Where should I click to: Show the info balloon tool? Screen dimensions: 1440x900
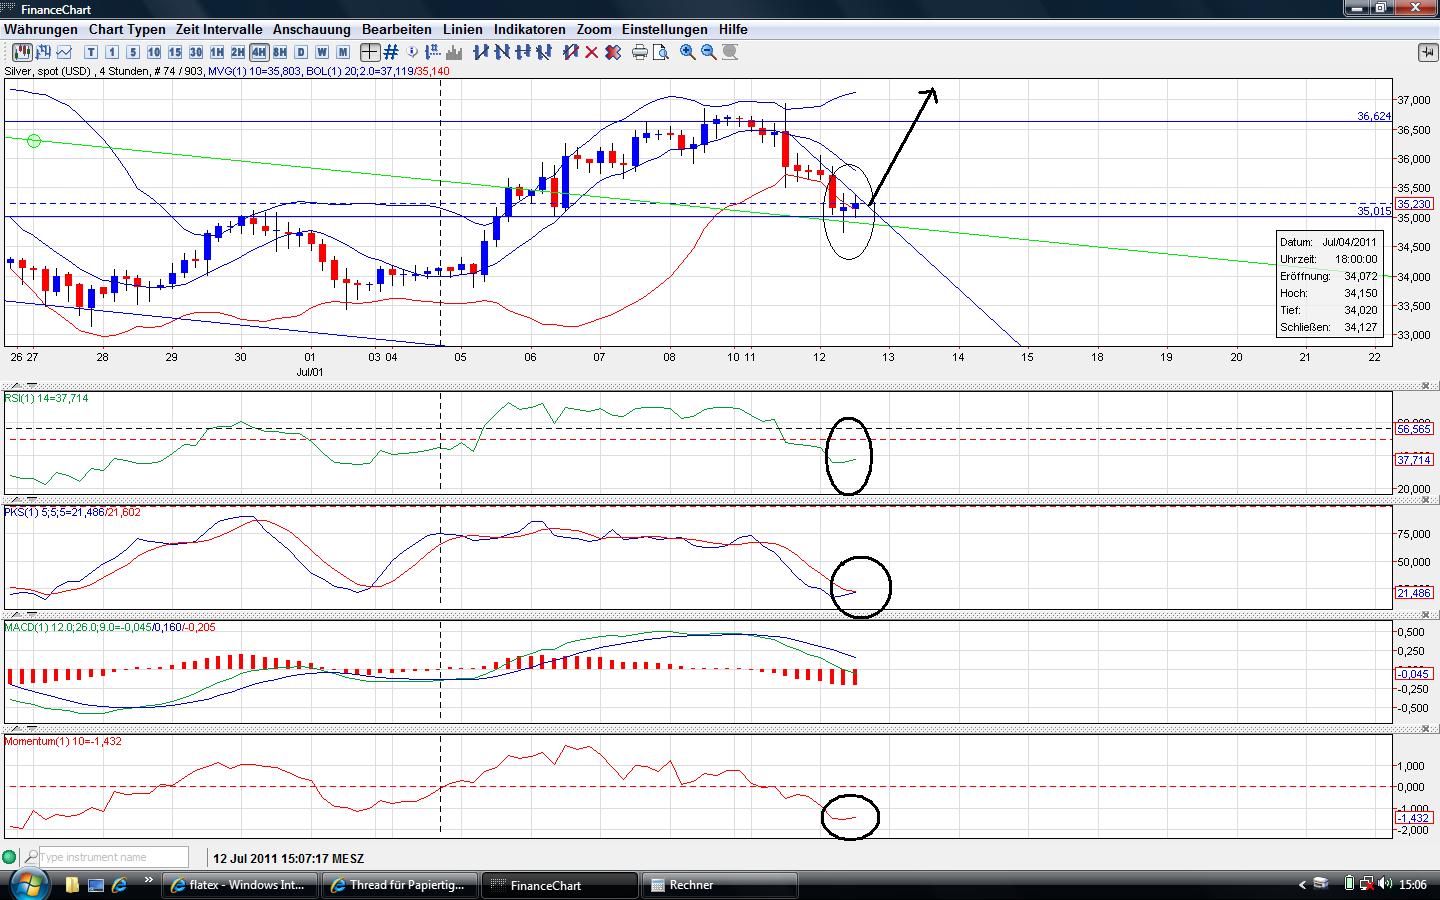point(413,52)
